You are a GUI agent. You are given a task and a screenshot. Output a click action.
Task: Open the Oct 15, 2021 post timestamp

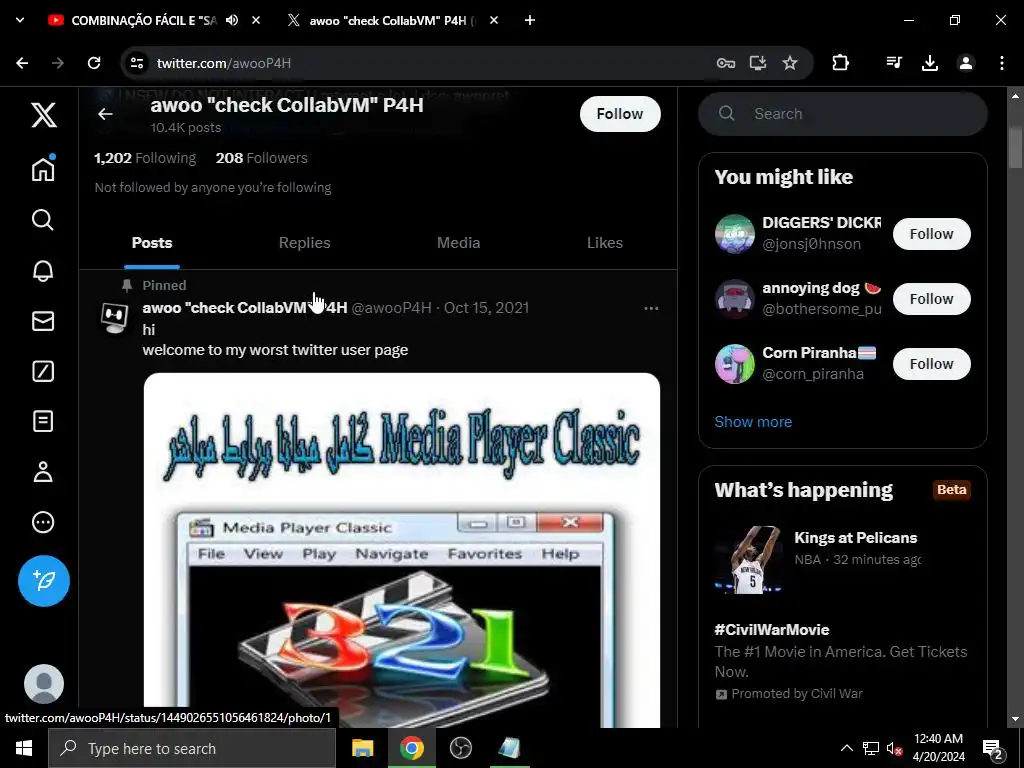click(487, 308)
